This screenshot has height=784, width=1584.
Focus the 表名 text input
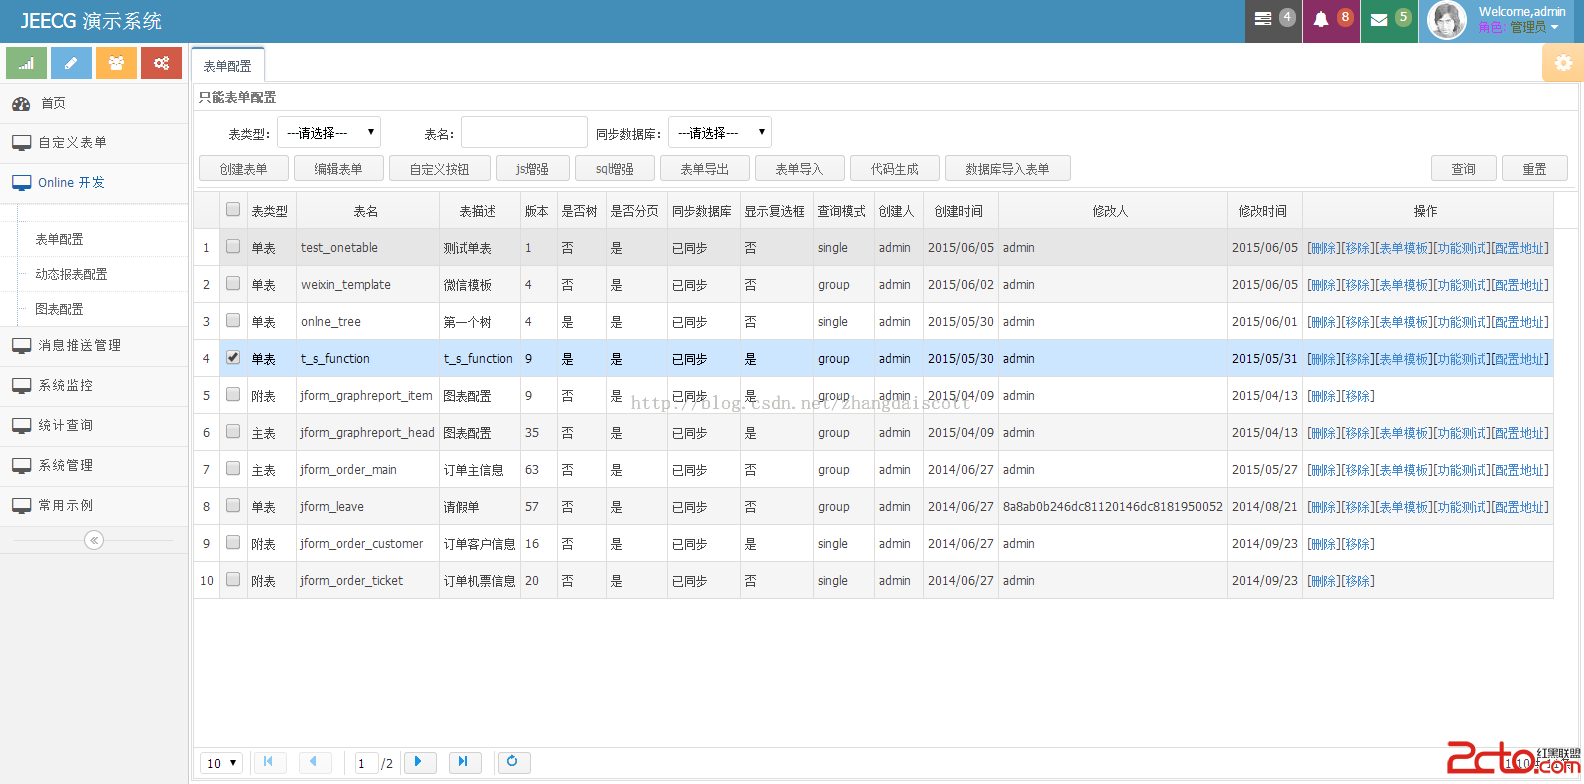click(x=524, y=132)
